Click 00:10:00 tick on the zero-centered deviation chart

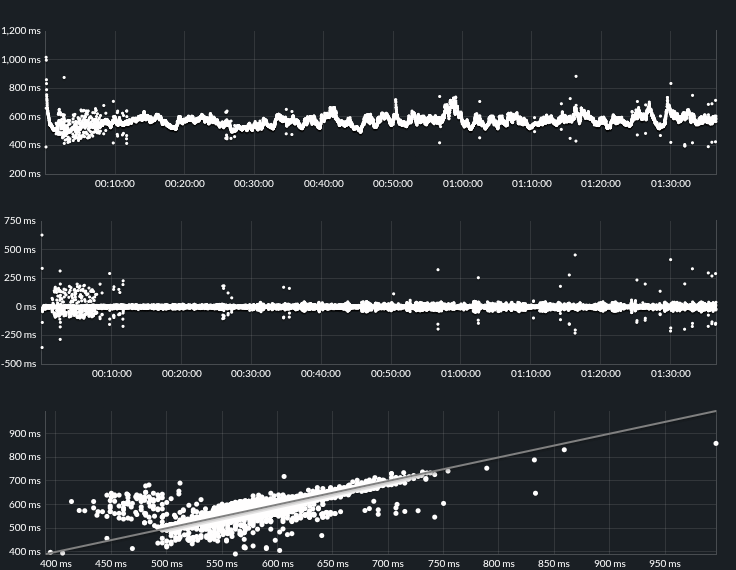(112, 374)
